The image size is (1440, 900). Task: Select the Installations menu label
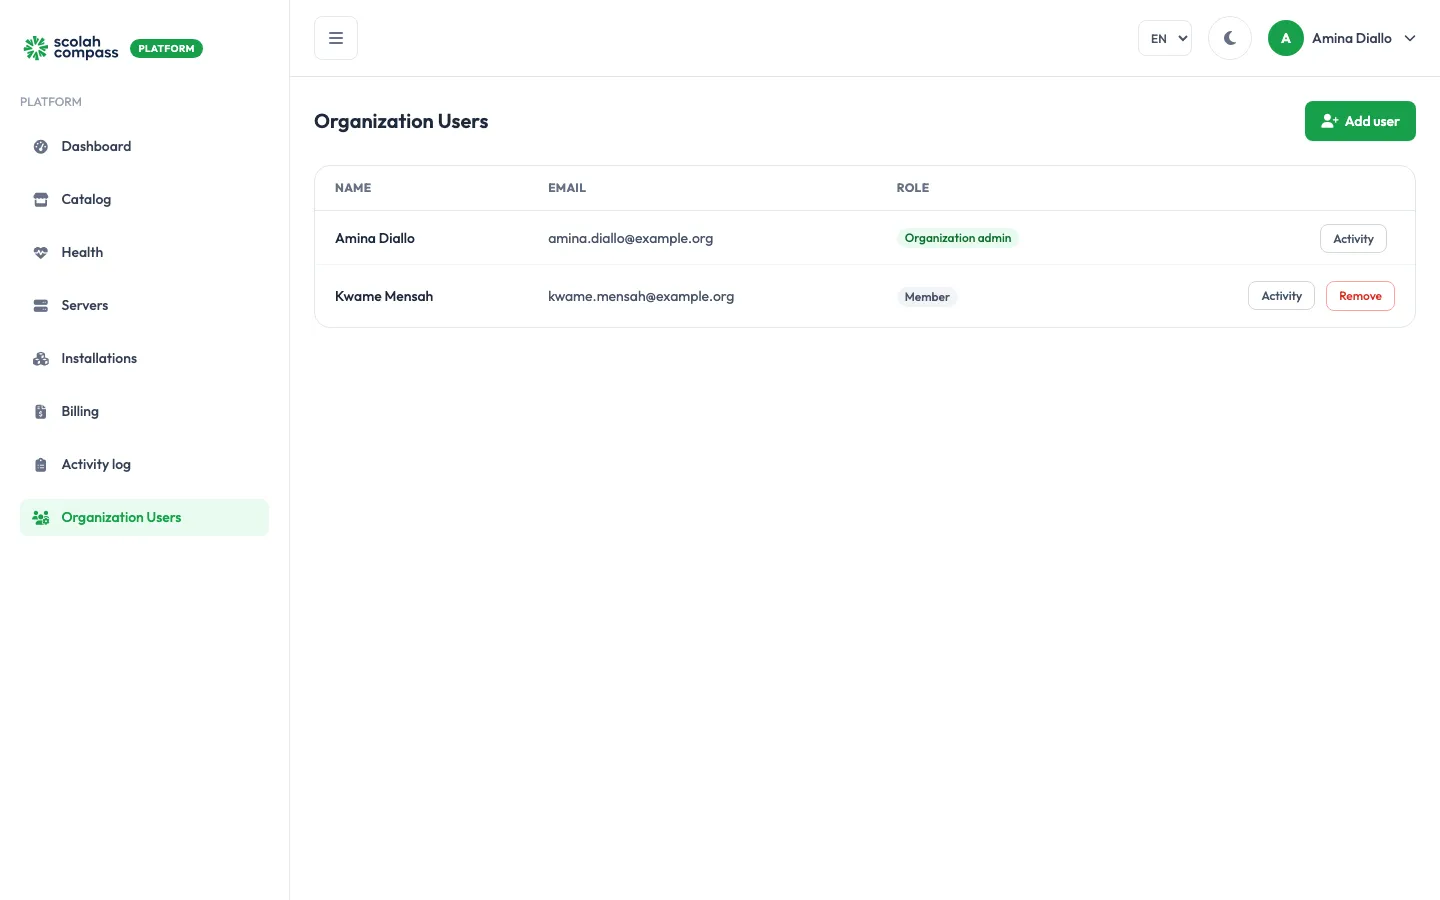(x=99, y=359)
